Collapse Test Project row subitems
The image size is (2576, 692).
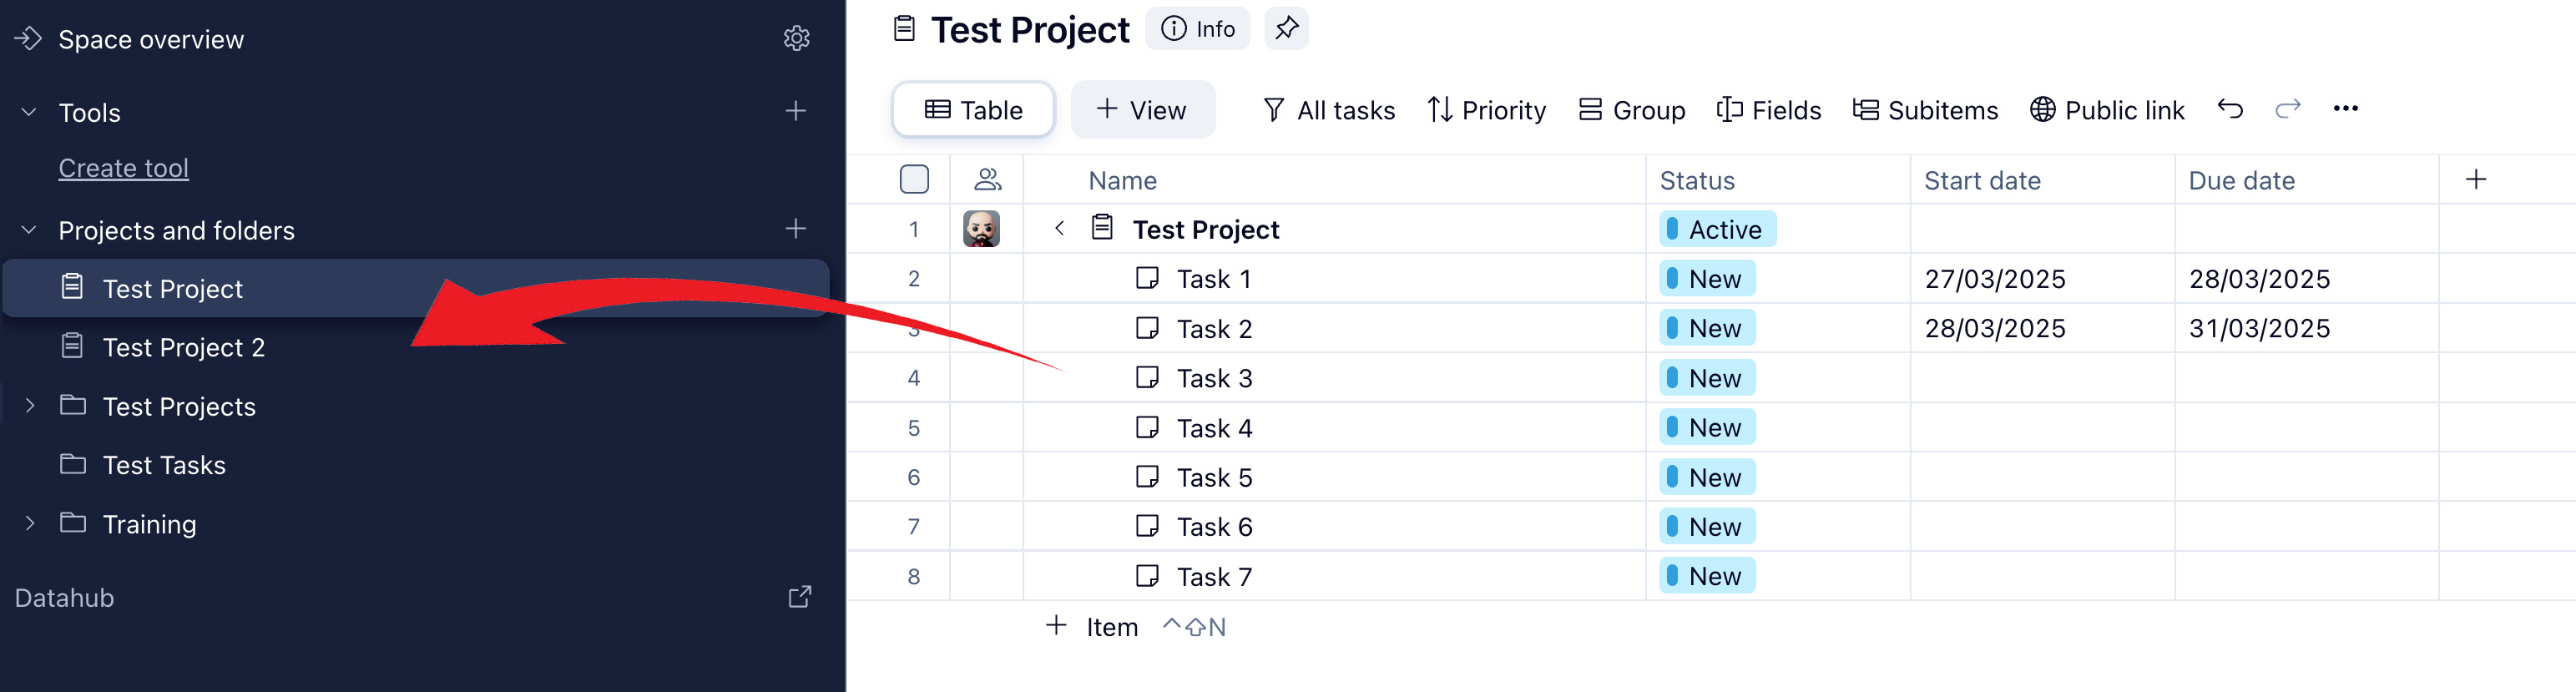pyautogui.click(x=1059, y=229)
